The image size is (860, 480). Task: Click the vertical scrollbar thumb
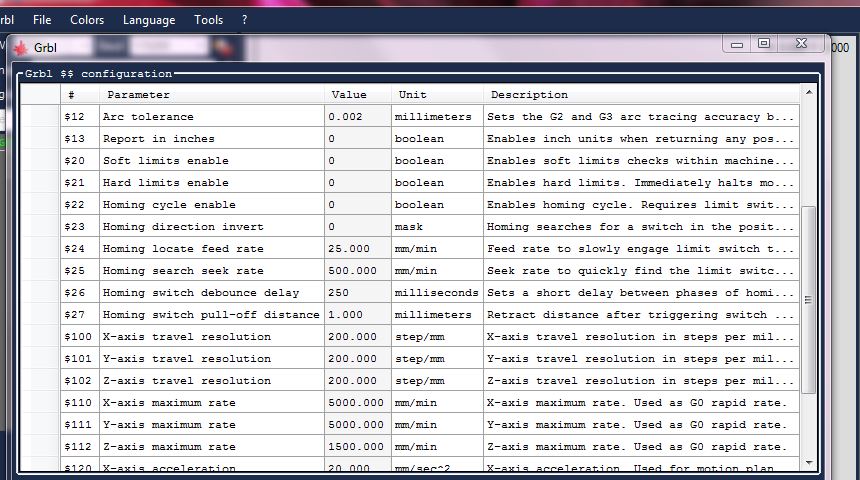[808, 300]
